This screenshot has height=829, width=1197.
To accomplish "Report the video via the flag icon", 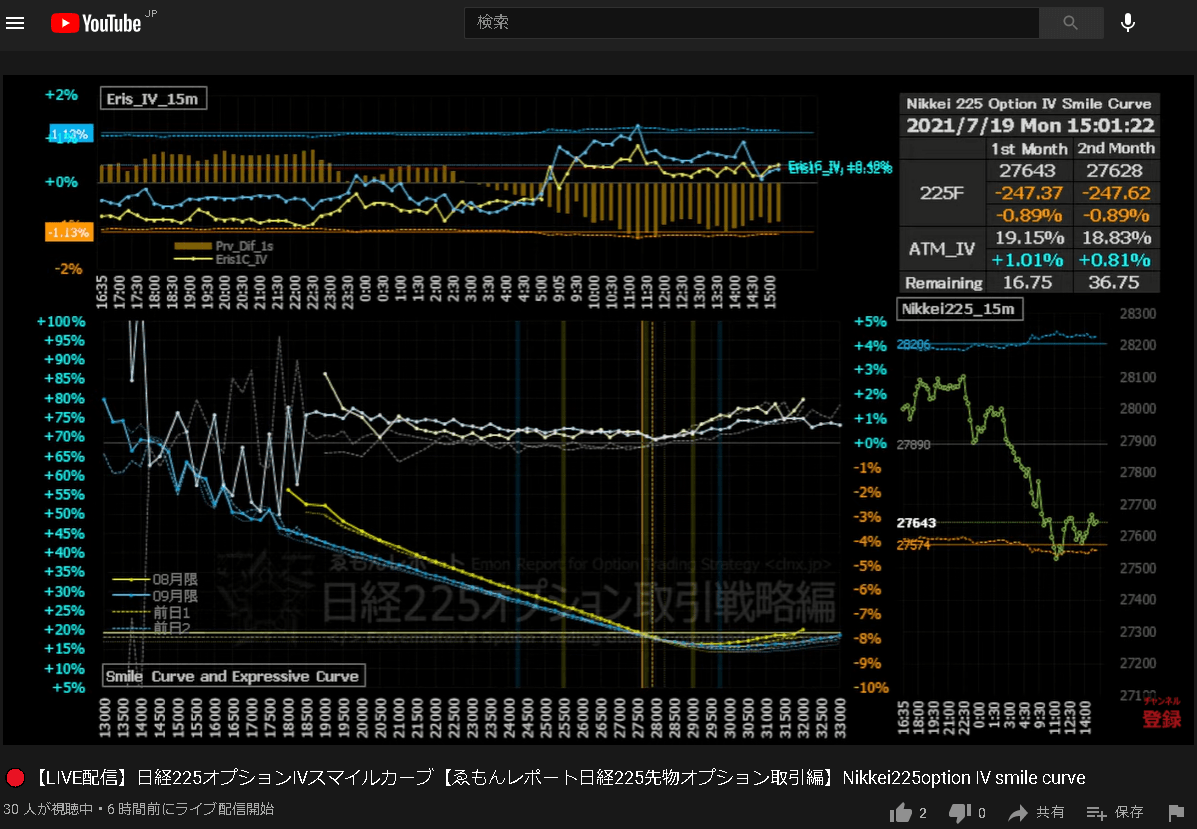I will click(1177, 812).
